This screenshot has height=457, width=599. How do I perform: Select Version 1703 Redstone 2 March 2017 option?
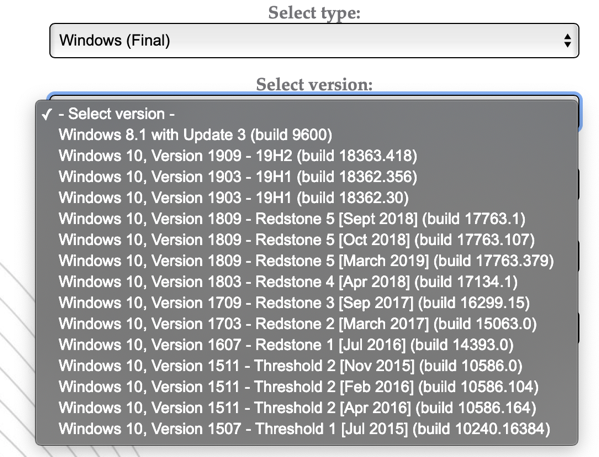307,324
